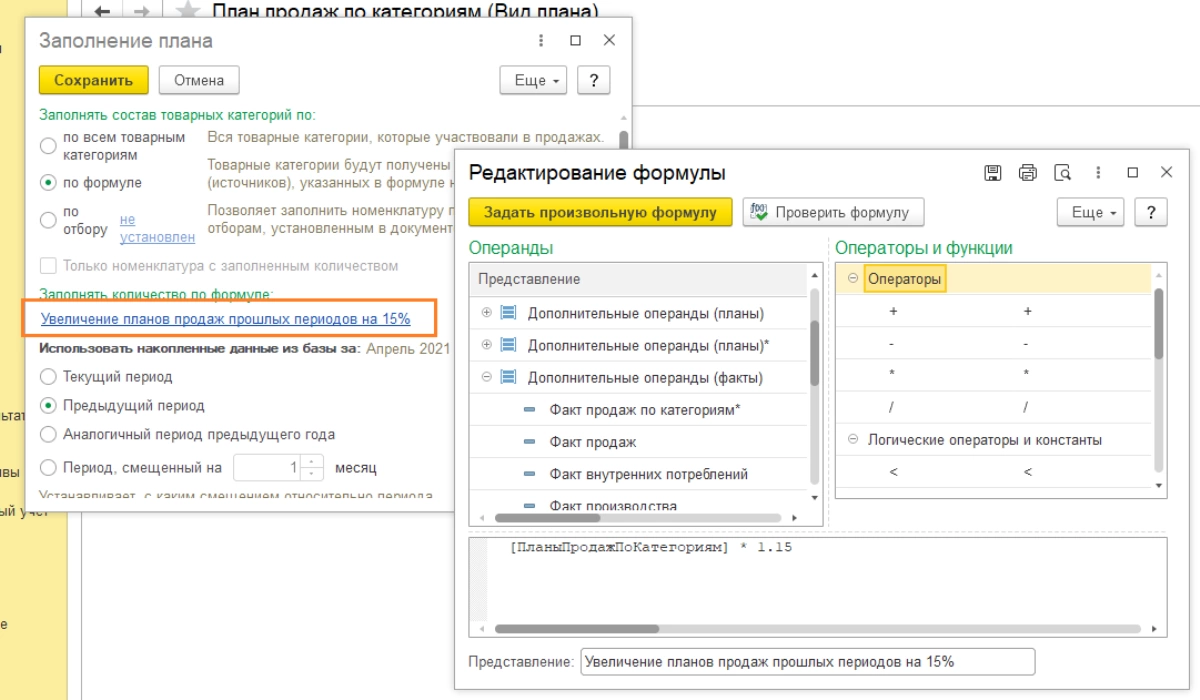The height and width of the screenshot is (700, 1200).
Task: Select the Факт производства operand
Action: tap(613, 505)
